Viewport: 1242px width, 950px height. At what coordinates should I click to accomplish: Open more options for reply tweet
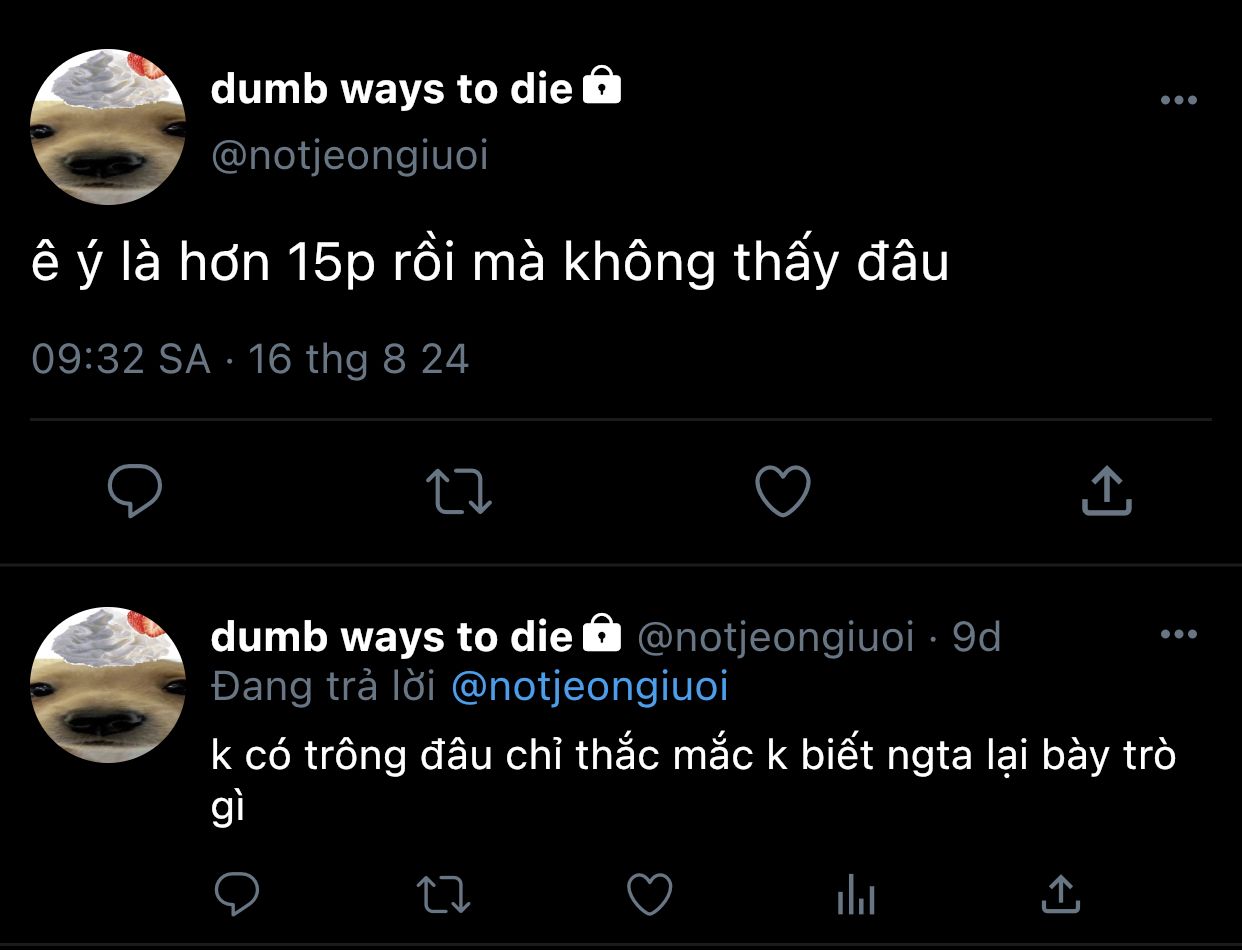tap(1179, 634)
